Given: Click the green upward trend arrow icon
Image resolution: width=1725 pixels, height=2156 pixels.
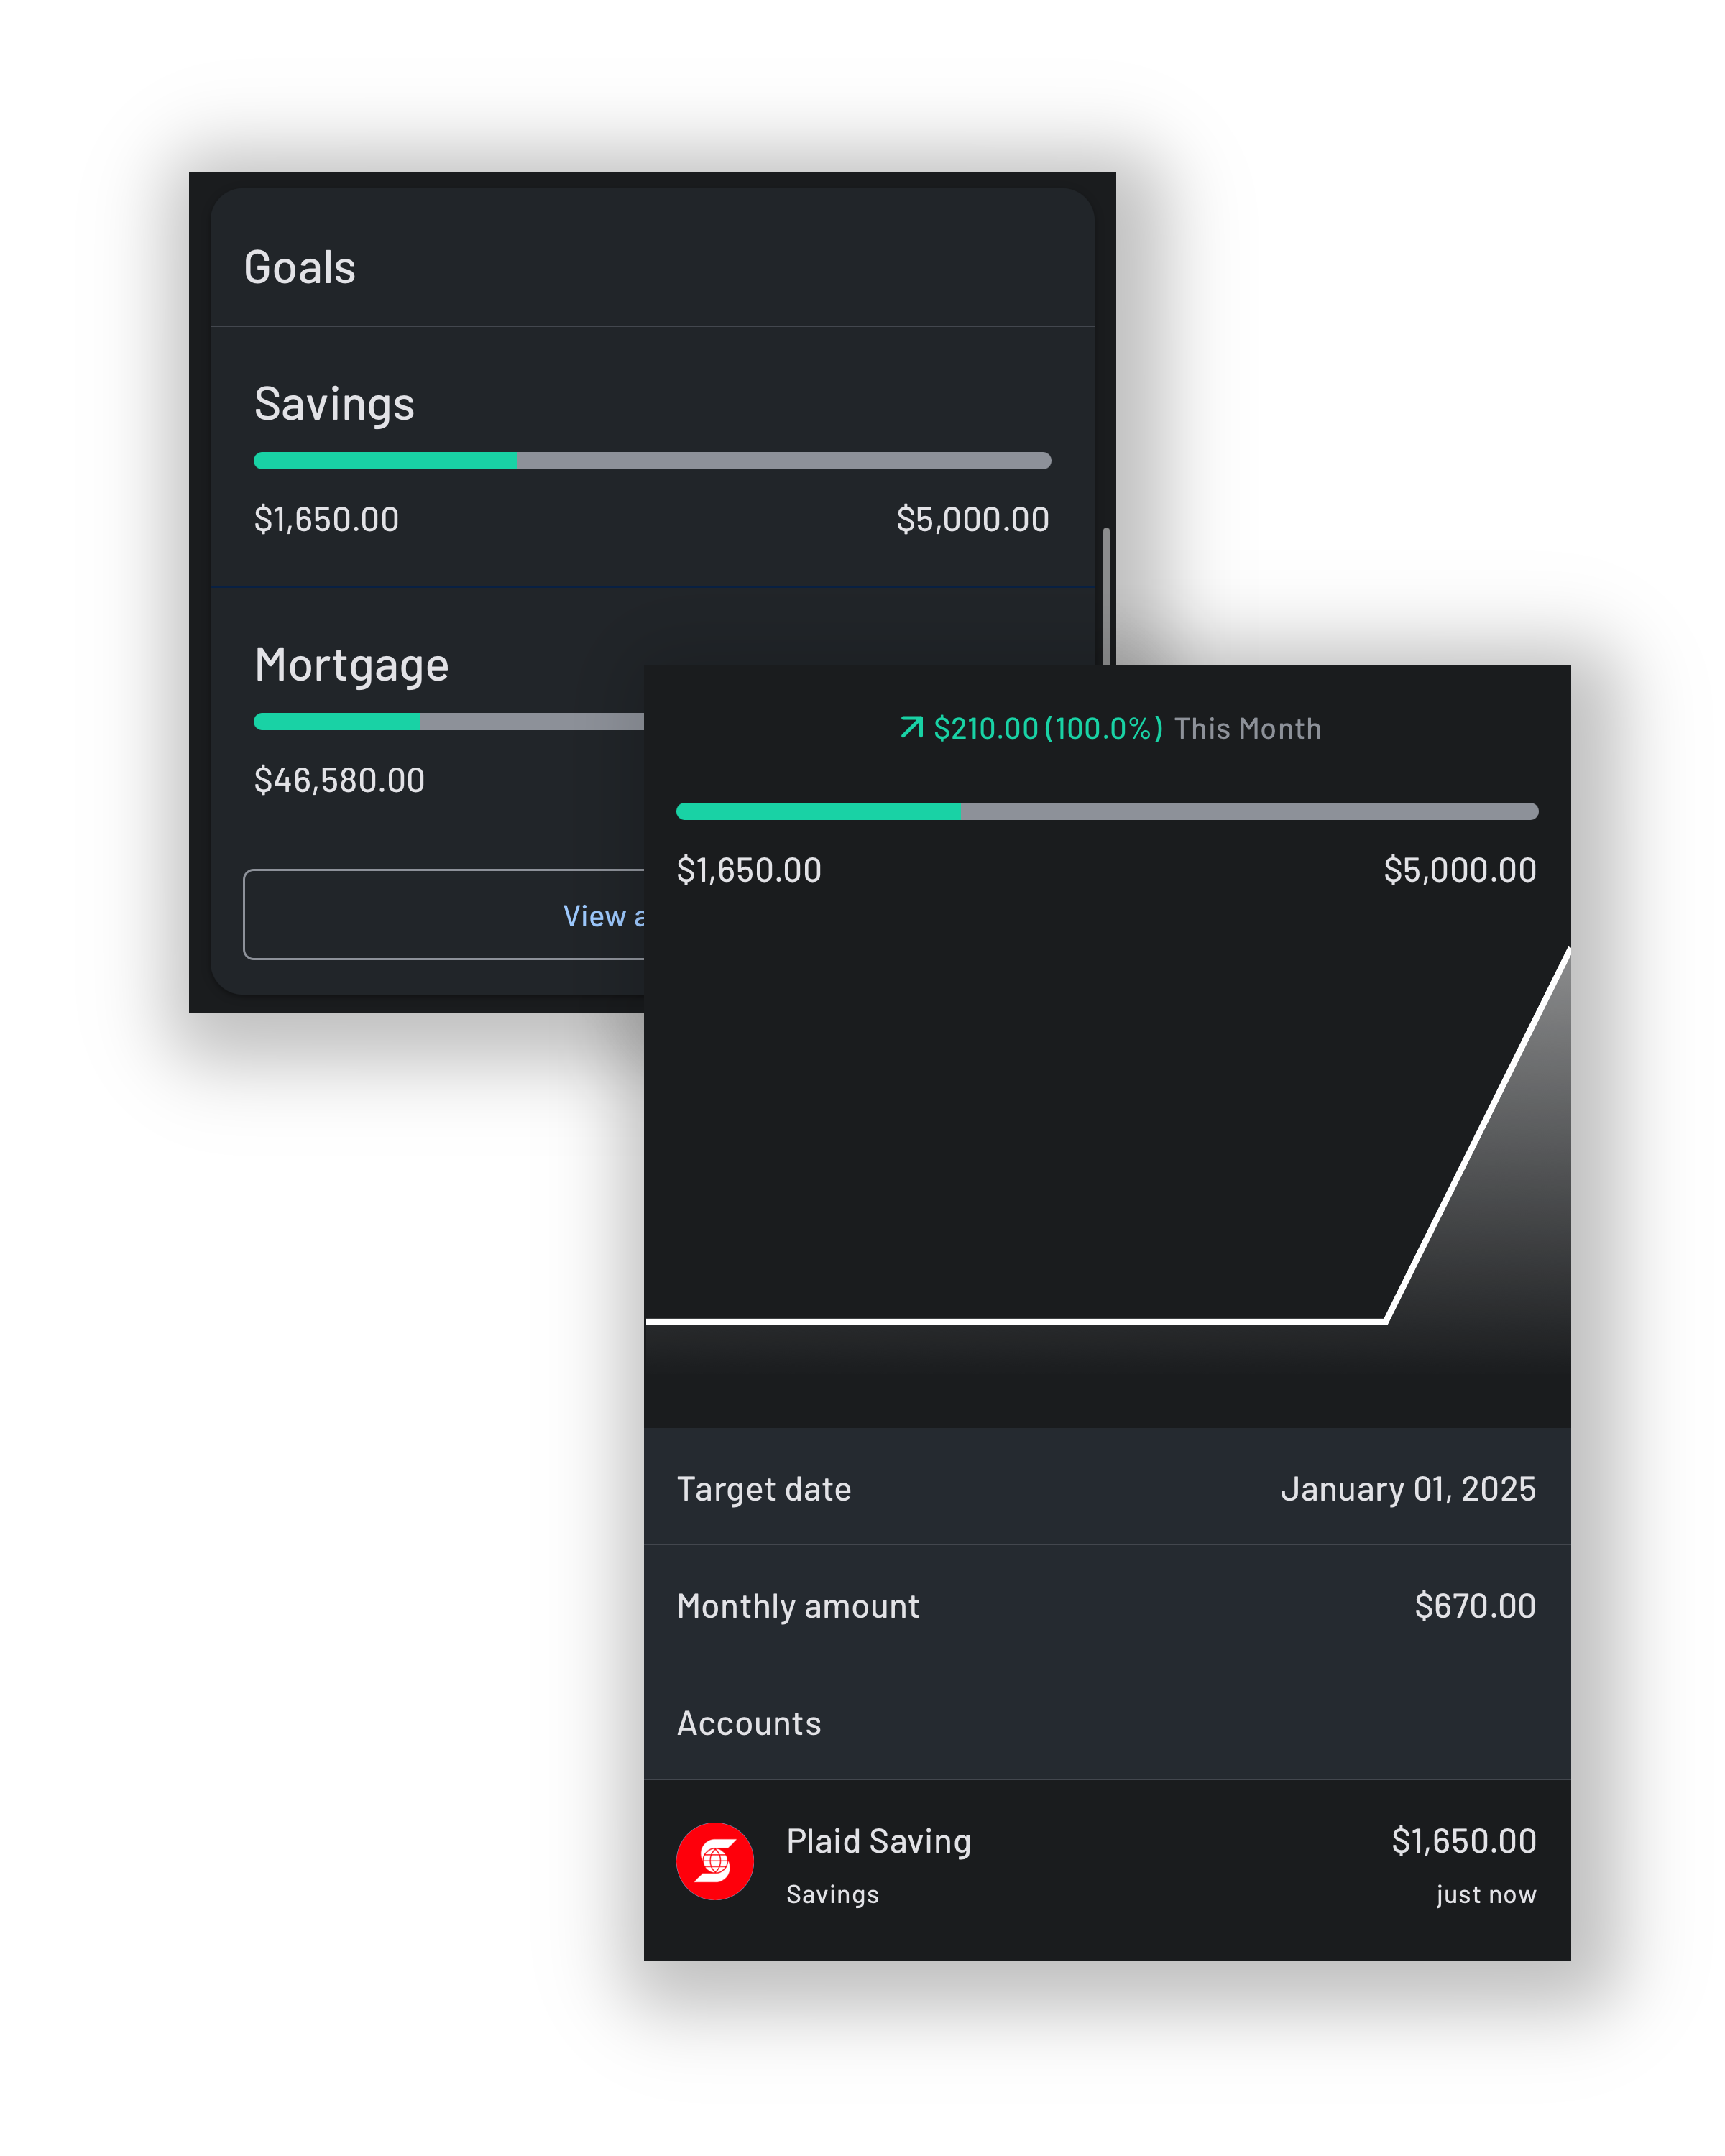Looking at the screenshot, I should 911,727.
